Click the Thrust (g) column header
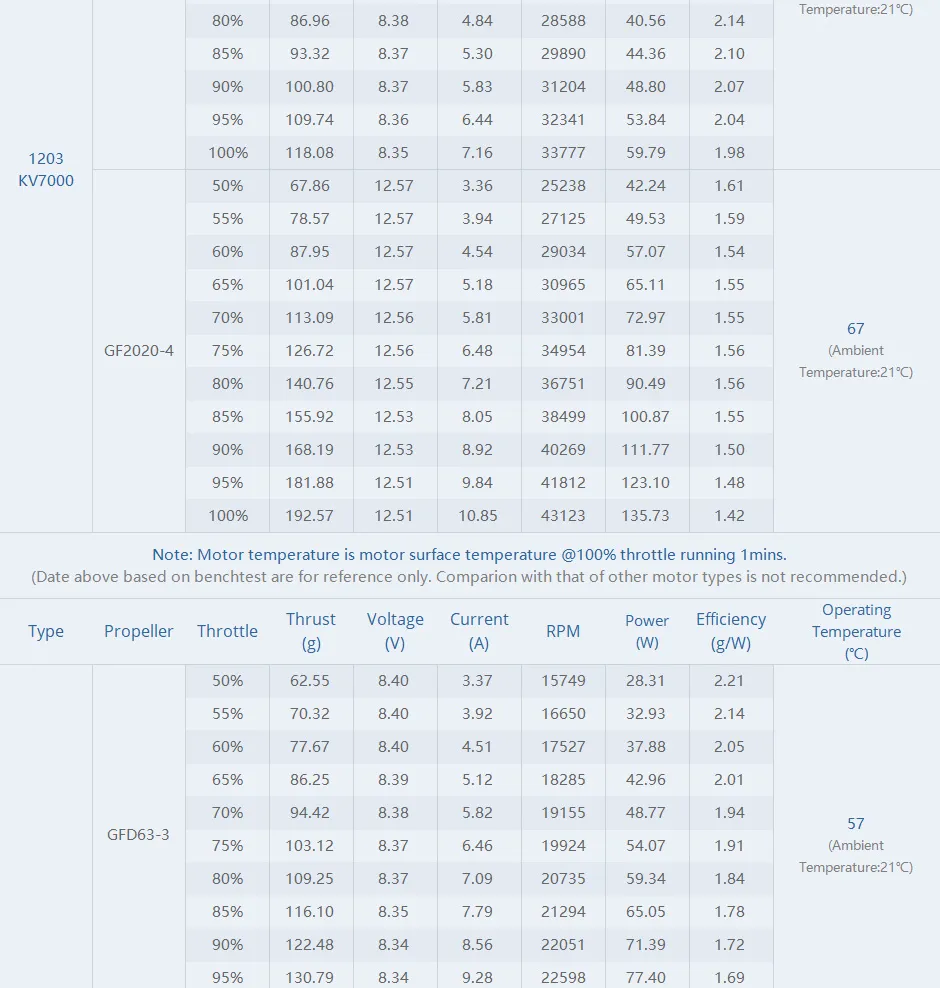The height and width of the screenshot is (988, 940). point(311,631)
